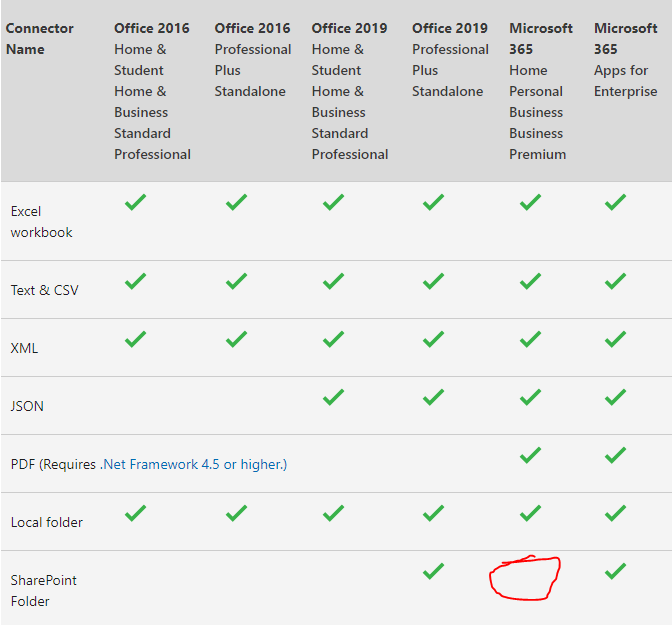
Task: Click the Office 2016 Home & Student column header
Action: coord(152,91)
